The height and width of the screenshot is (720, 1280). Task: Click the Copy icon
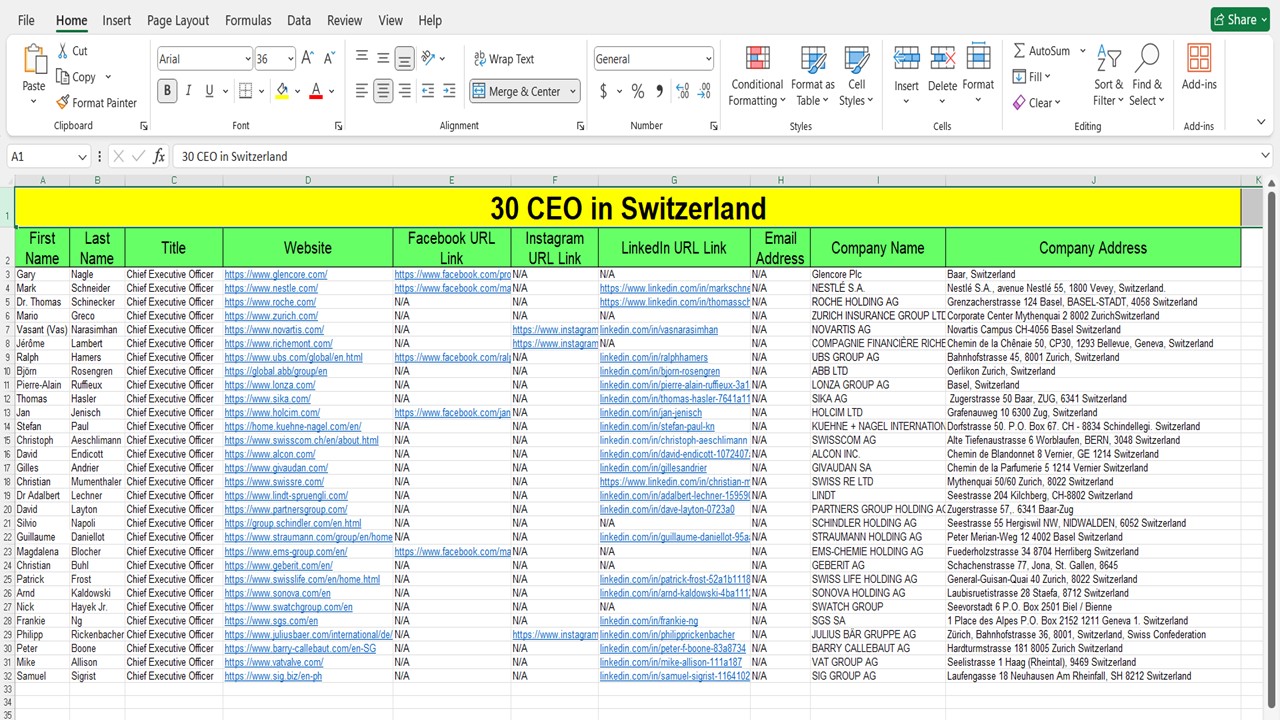[x=64, y=77]
